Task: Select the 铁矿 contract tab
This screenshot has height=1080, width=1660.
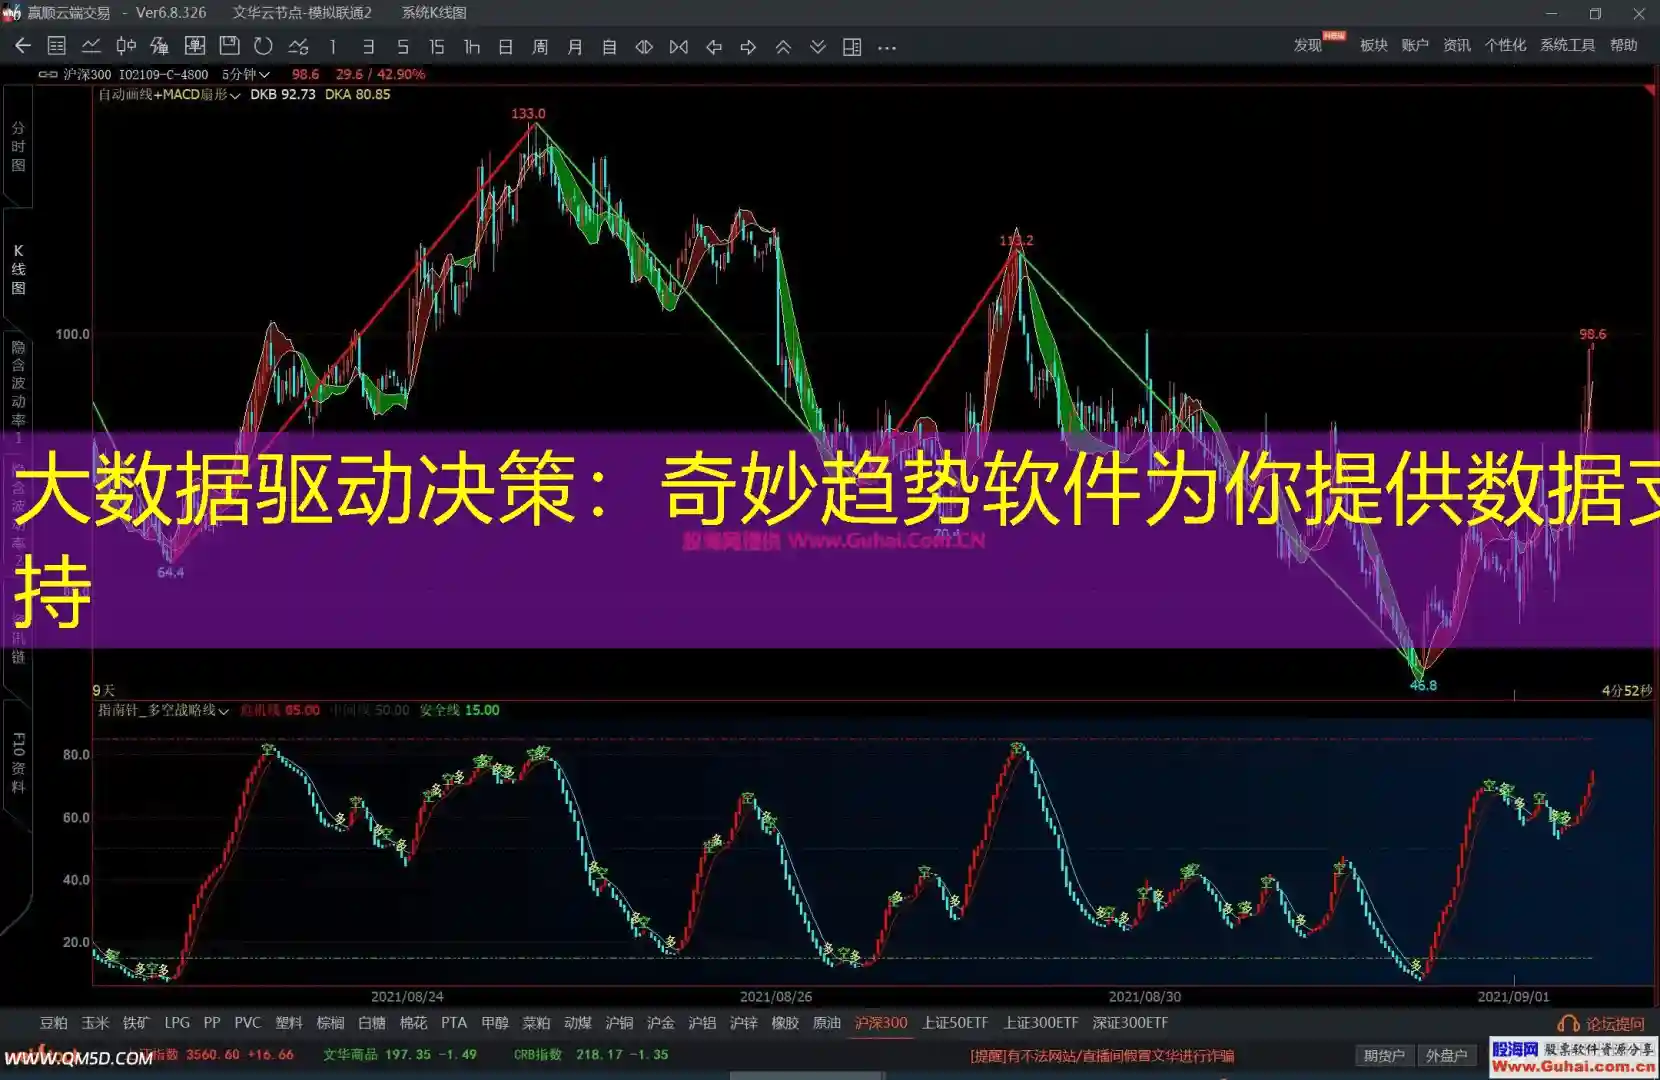Action: (x=137, y=1023)
